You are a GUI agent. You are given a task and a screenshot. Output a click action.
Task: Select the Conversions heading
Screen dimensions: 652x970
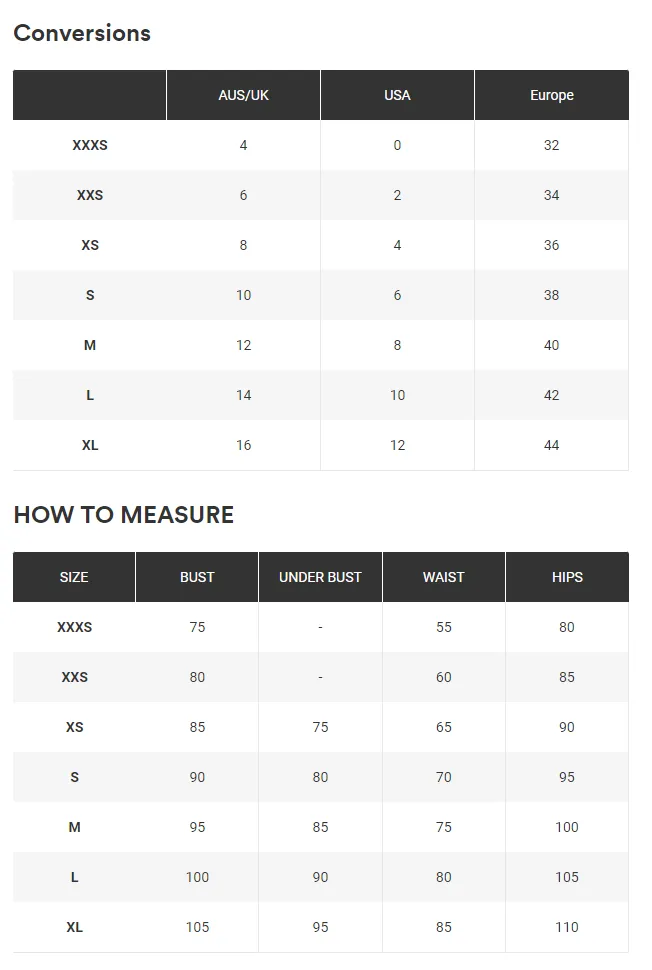click(x=82, y=33)
